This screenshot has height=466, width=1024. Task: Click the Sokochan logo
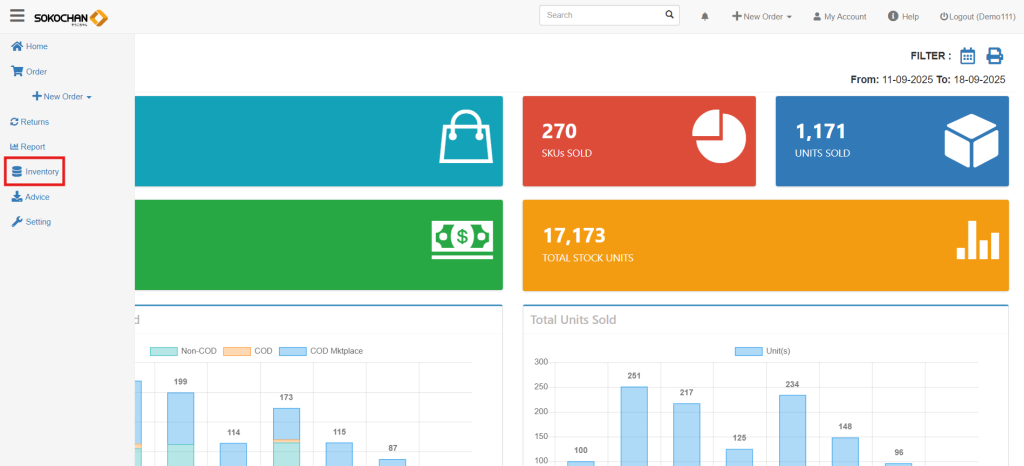[70, 17]
